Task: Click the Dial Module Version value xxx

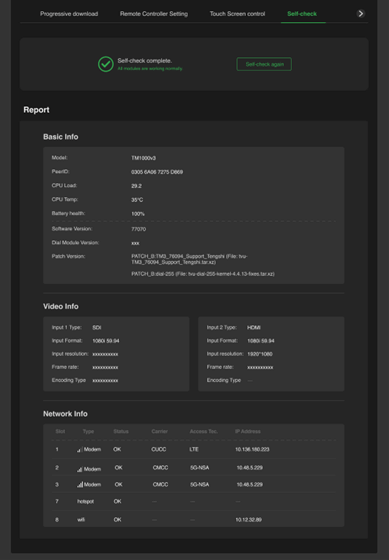Action: [x=135, y=243]
